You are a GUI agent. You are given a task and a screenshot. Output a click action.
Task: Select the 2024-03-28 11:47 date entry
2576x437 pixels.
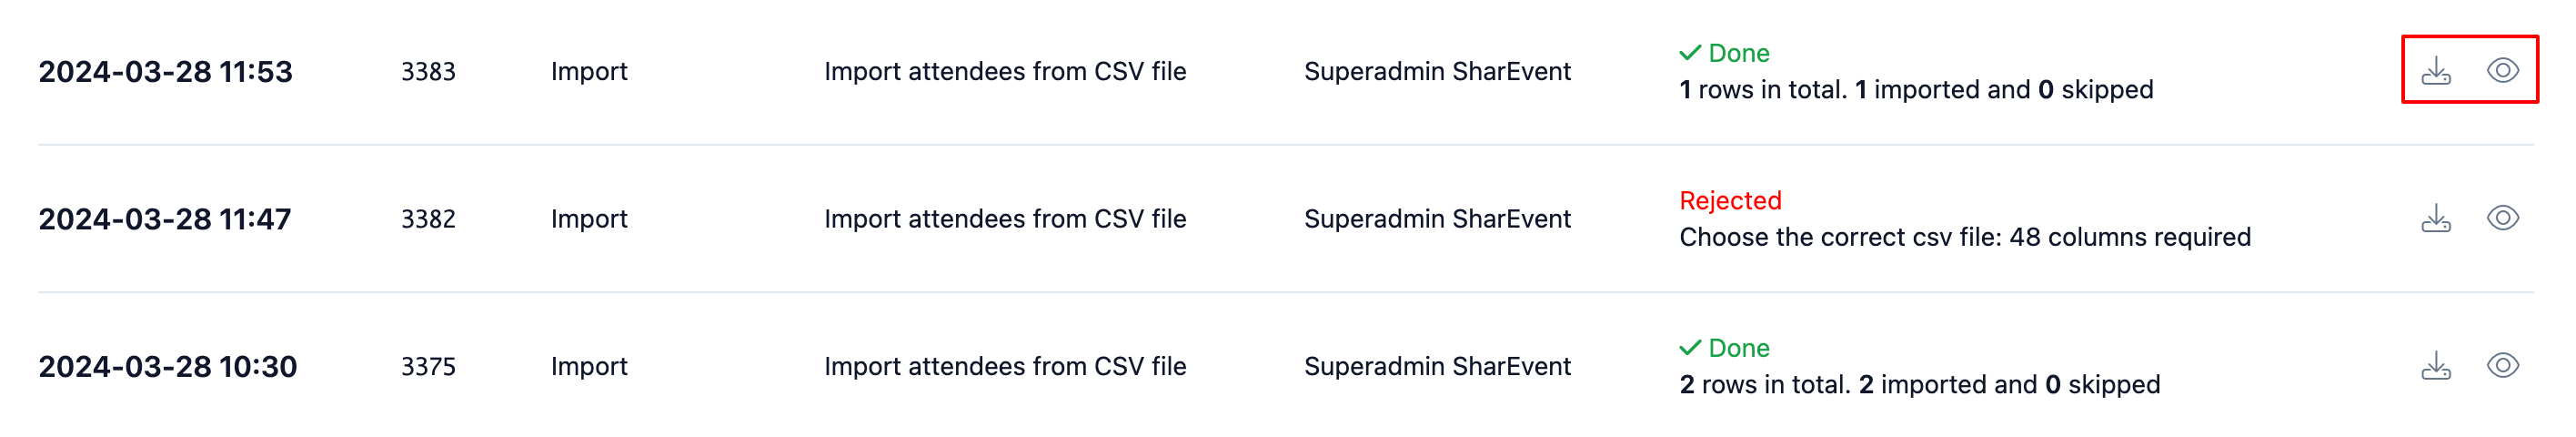pos(165,219)
